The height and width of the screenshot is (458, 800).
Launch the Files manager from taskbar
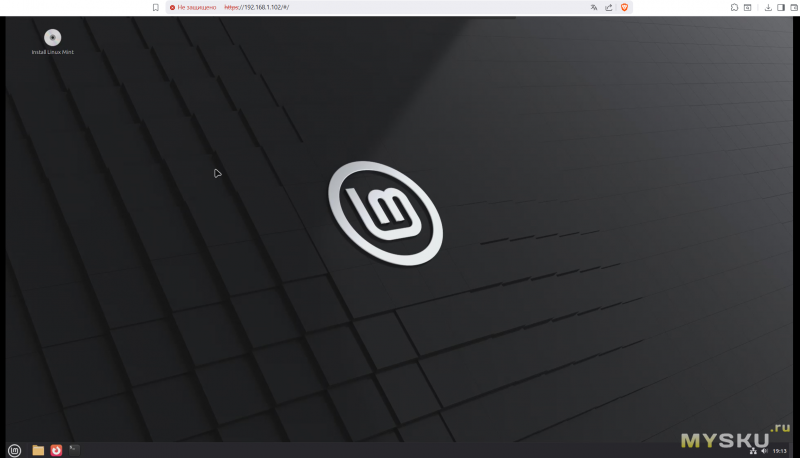[38, 449]
